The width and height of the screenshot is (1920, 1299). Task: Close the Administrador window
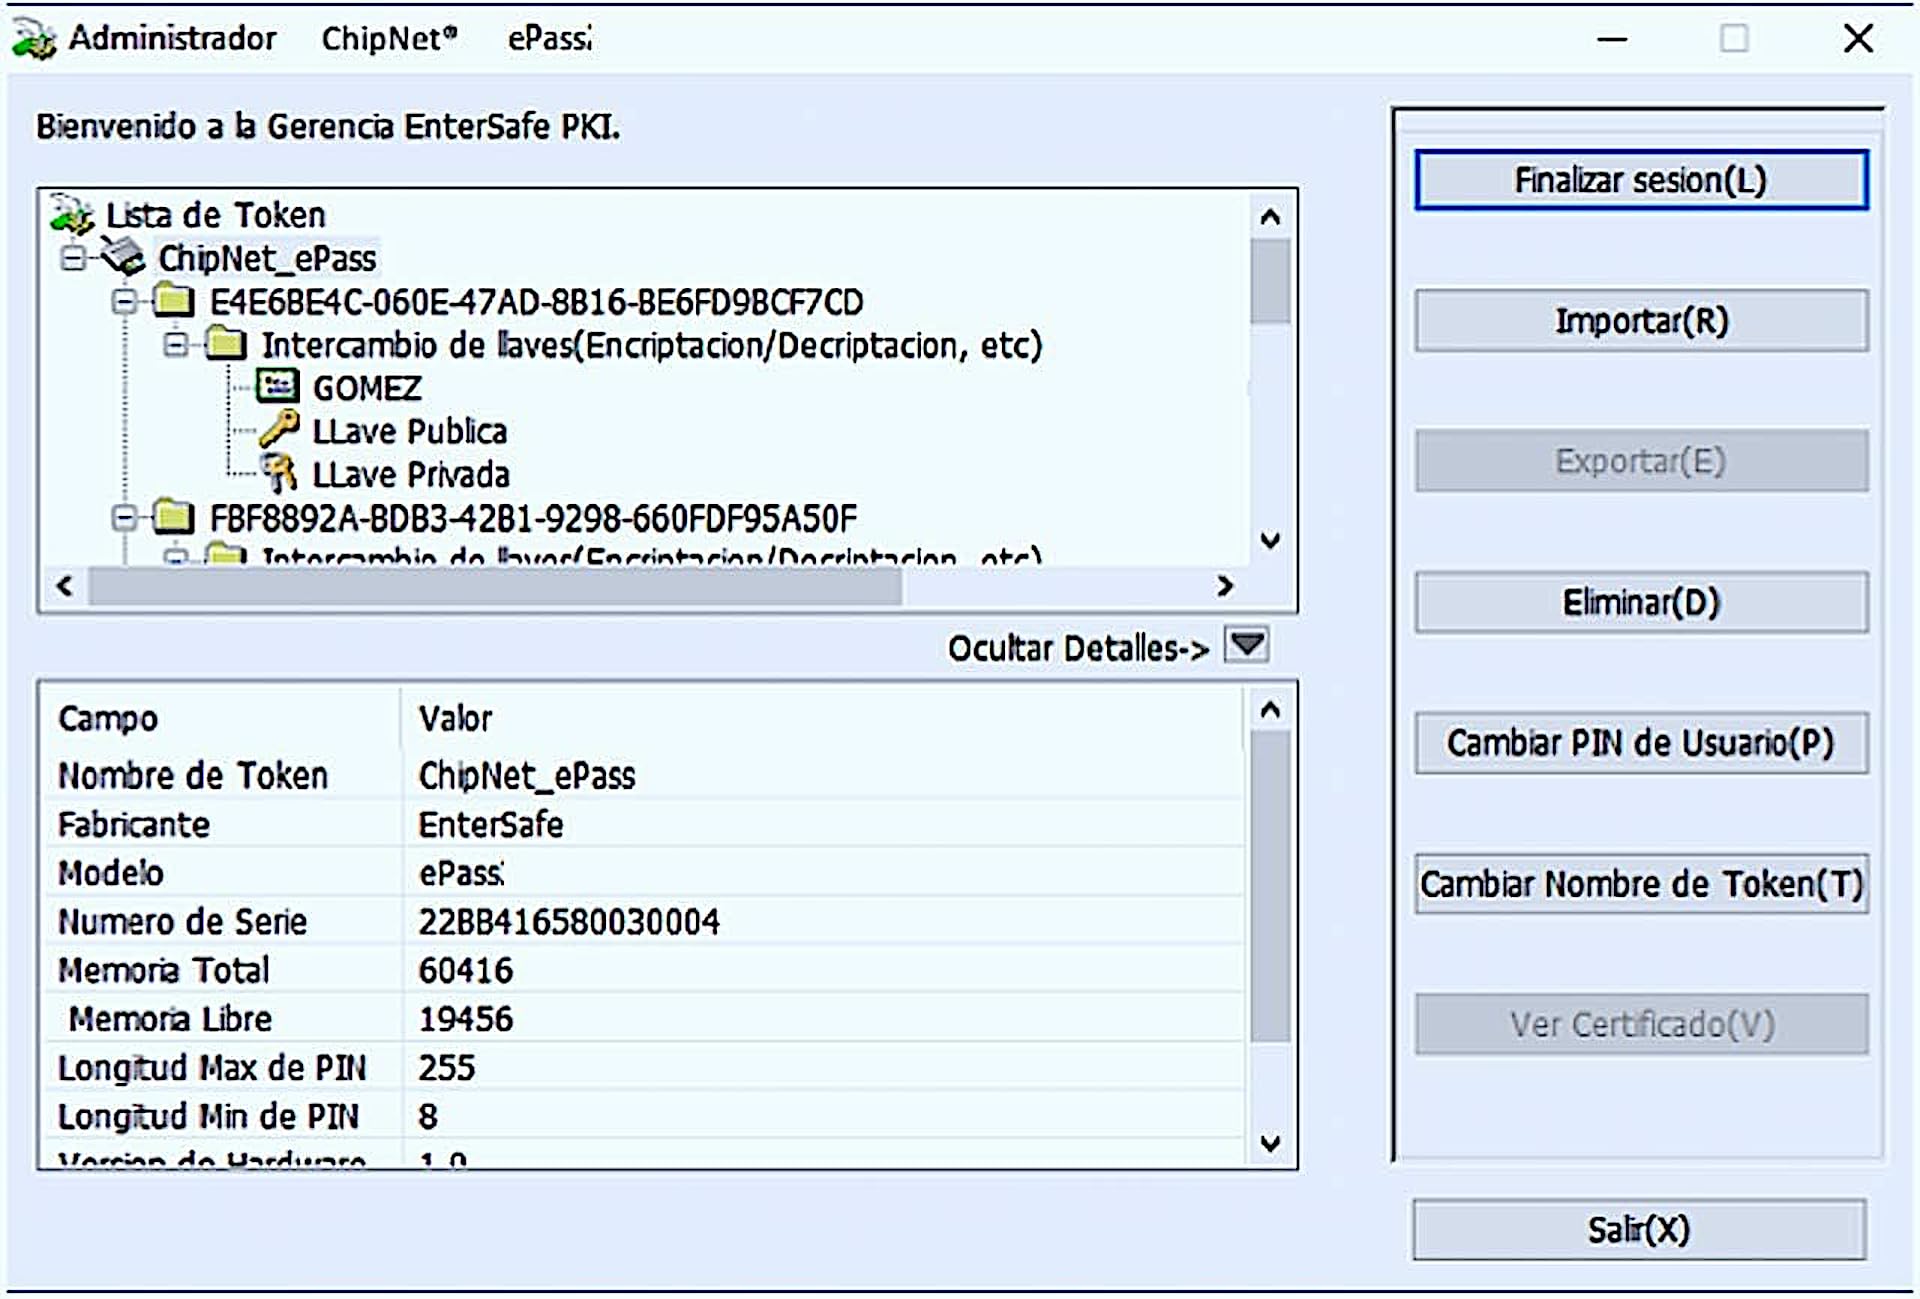coord(1859,39)
